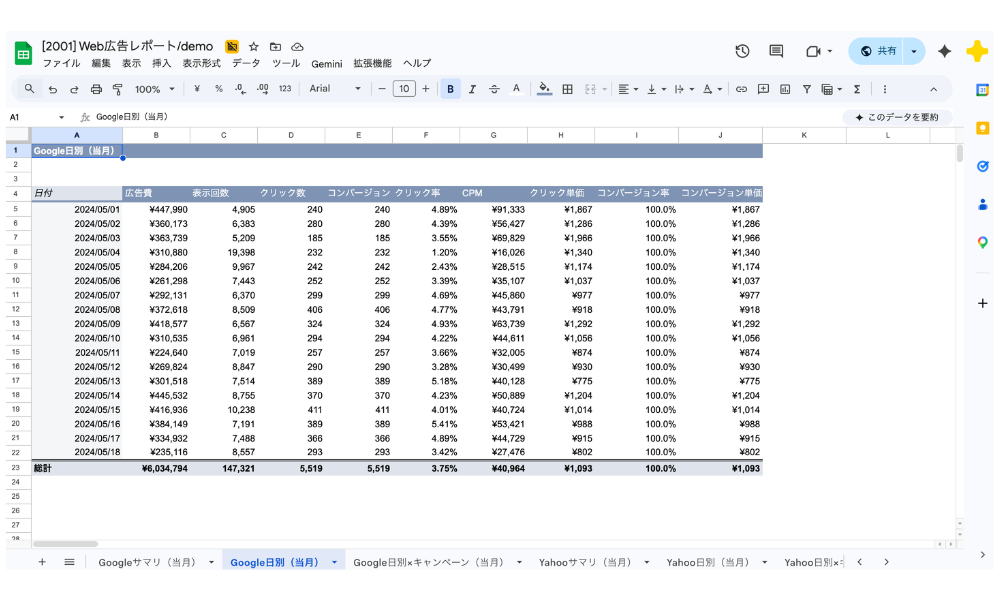Switch to the Yahooサマリ（当月） sheet tab
The image size is (1000, 600).
point(585,562)
